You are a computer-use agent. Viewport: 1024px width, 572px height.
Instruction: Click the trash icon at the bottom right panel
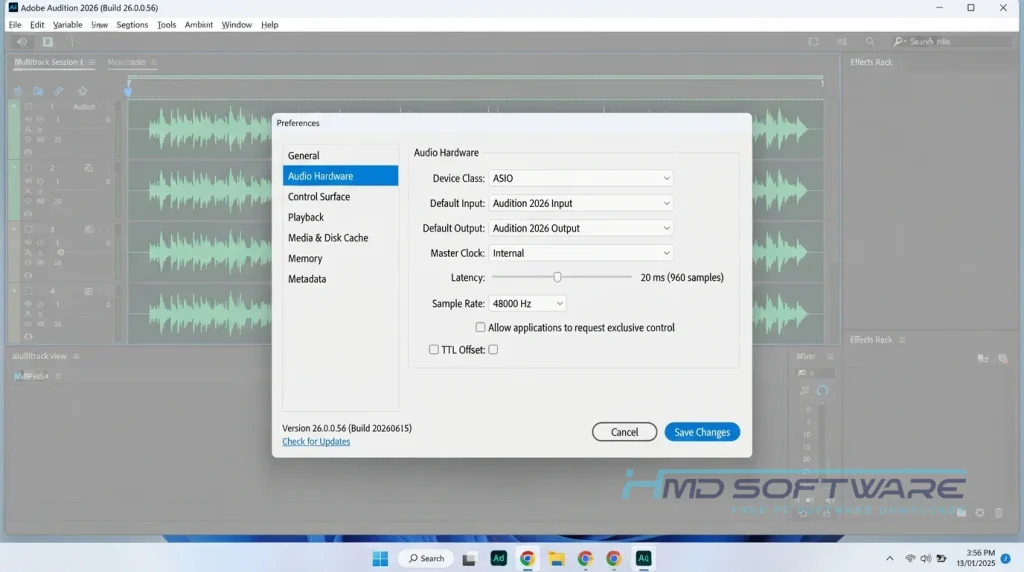click(999, 513)
